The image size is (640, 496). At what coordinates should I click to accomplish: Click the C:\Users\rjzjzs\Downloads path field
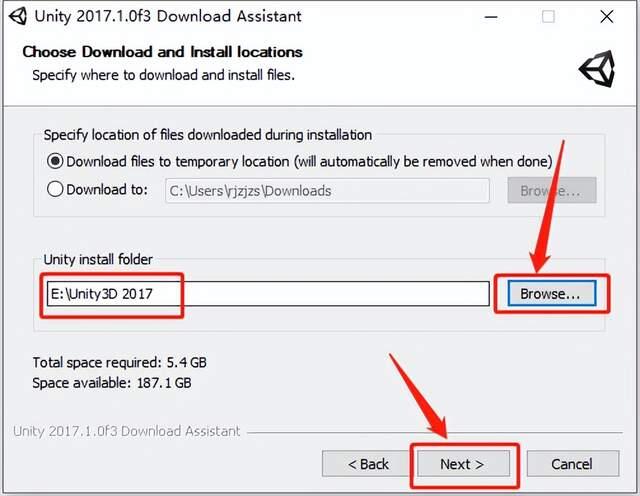[327, 190]
